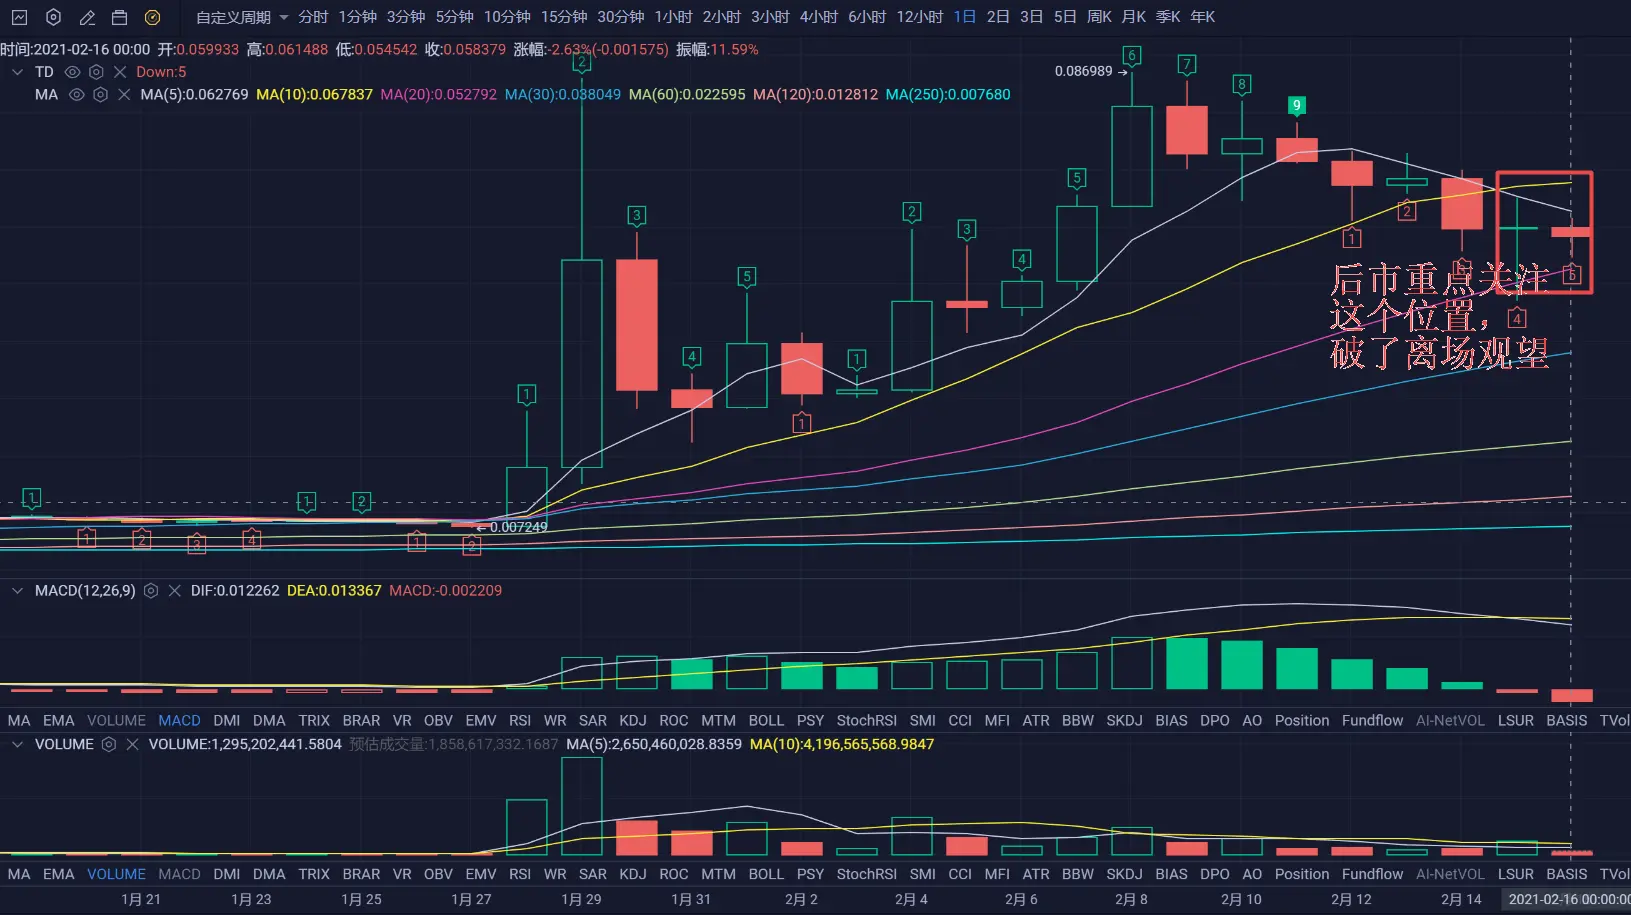Switch to 30分钟 timeframe
The image size is (1631, 915).
pos(621,17)
